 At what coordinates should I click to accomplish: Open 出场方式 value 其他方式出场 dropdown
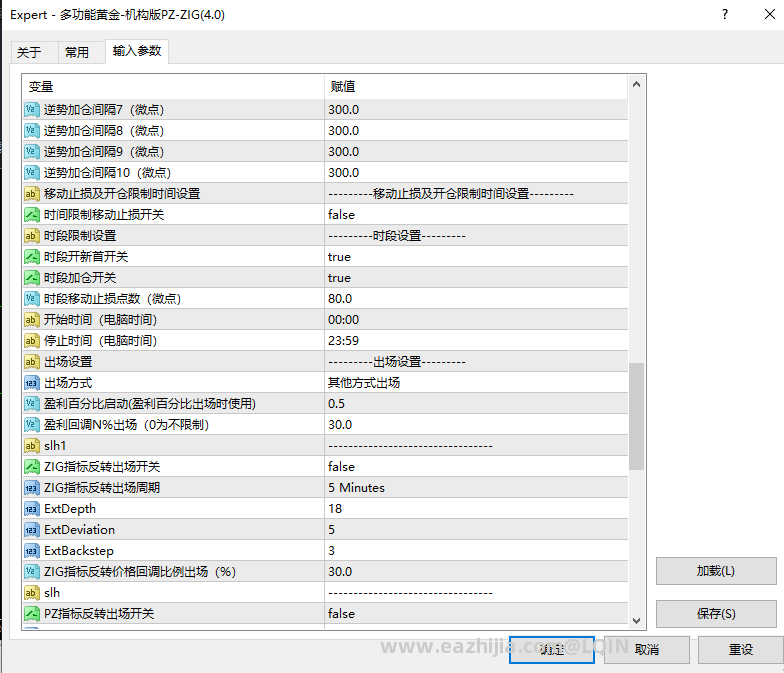476,382
